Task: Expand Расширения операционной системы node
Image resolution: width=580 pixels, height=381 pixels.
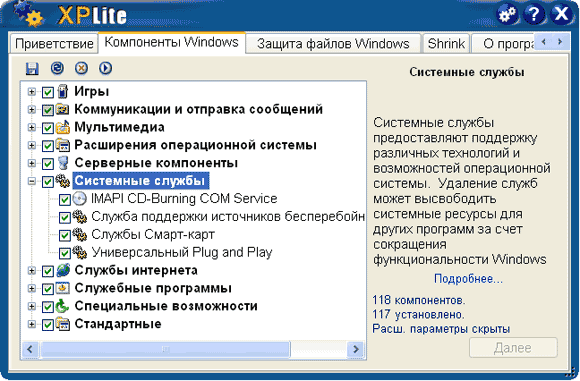Action: tap(32, 145)
